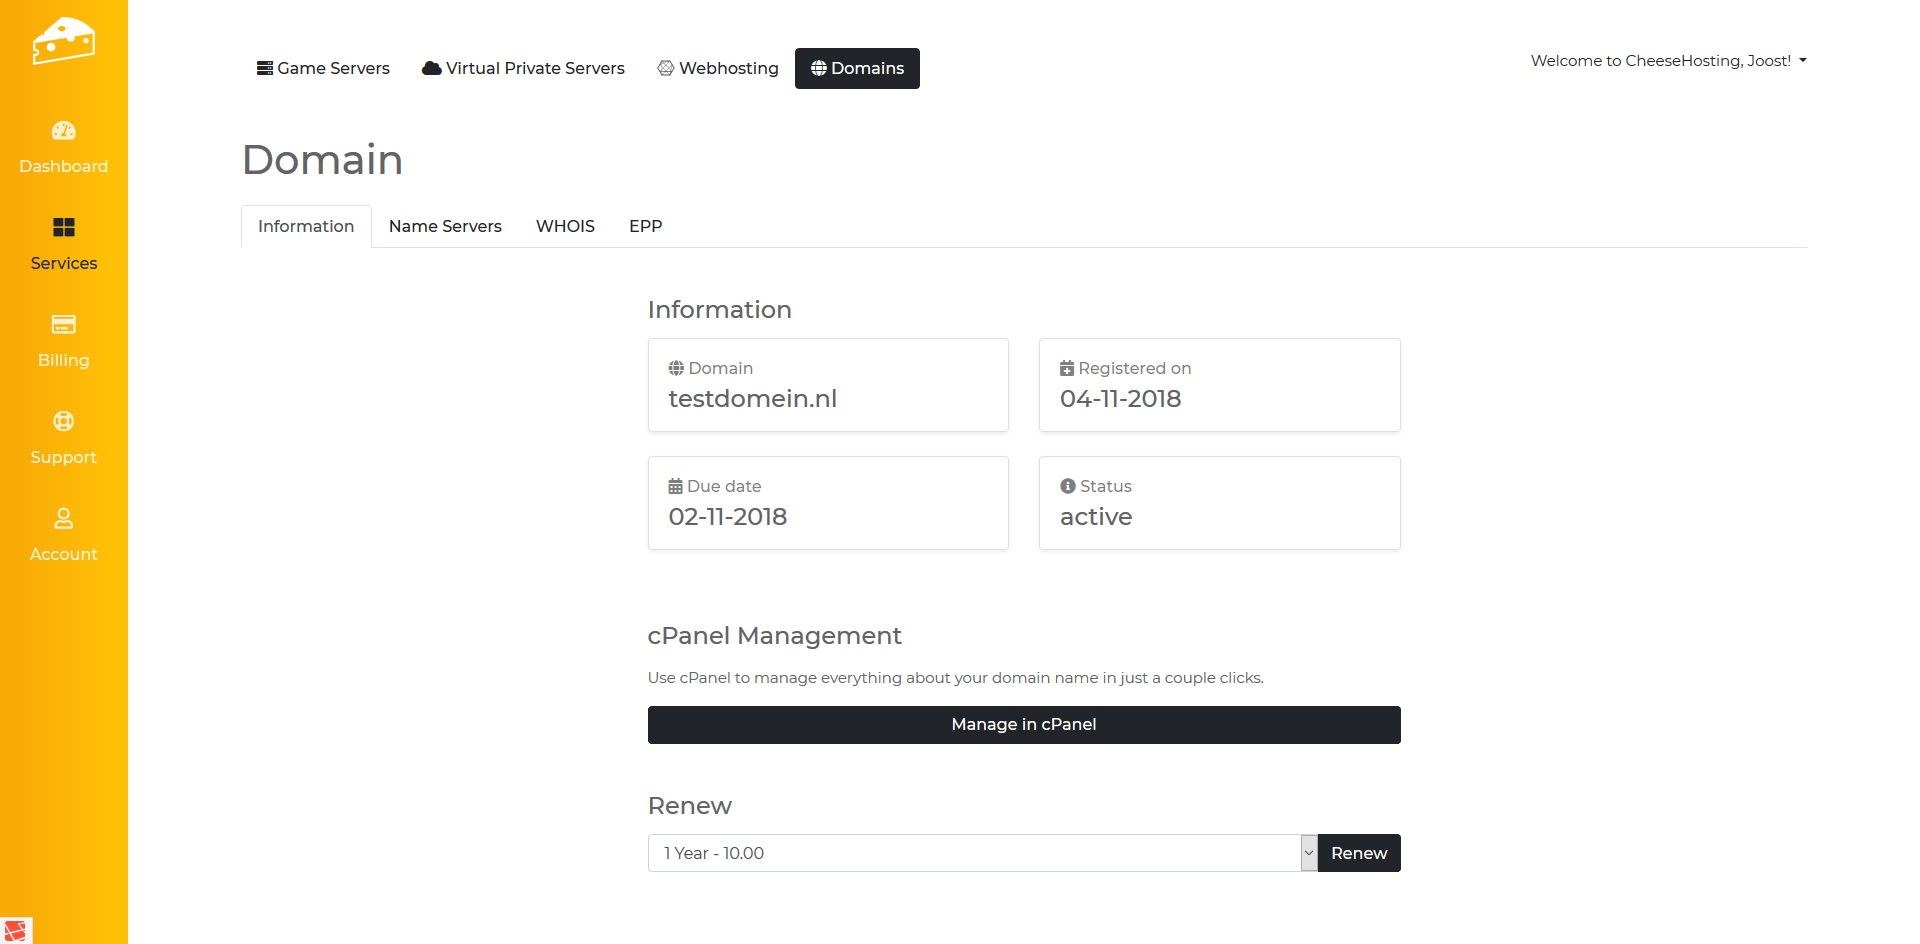Navigate to Webhosting

point(718,68)
